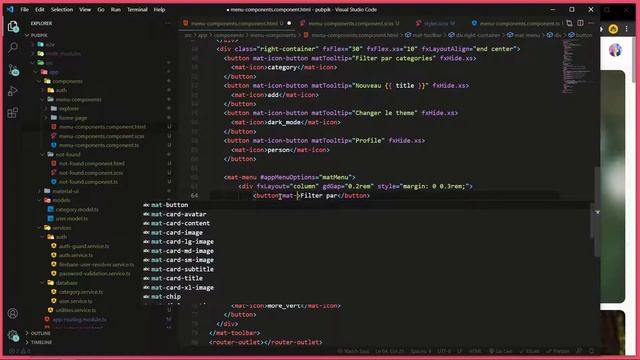Open the Accounts menu icon
Viewport: 640px width, 360px height.
click(13, 313)
